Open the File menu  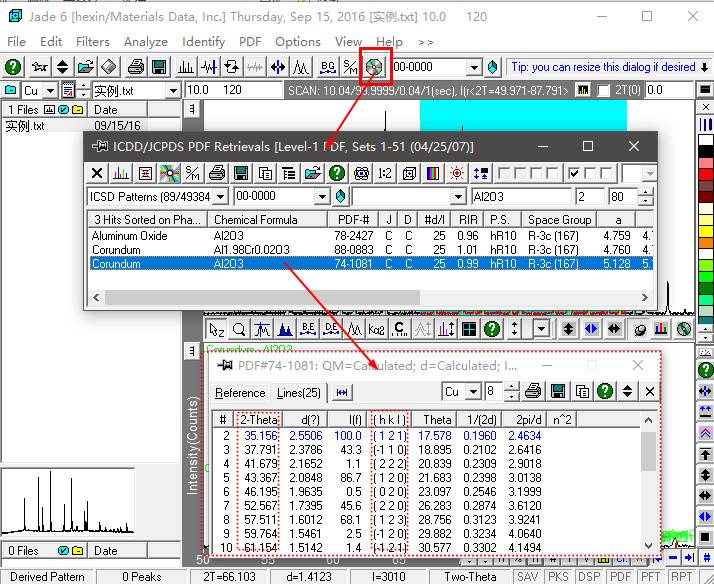coord(16,41)
